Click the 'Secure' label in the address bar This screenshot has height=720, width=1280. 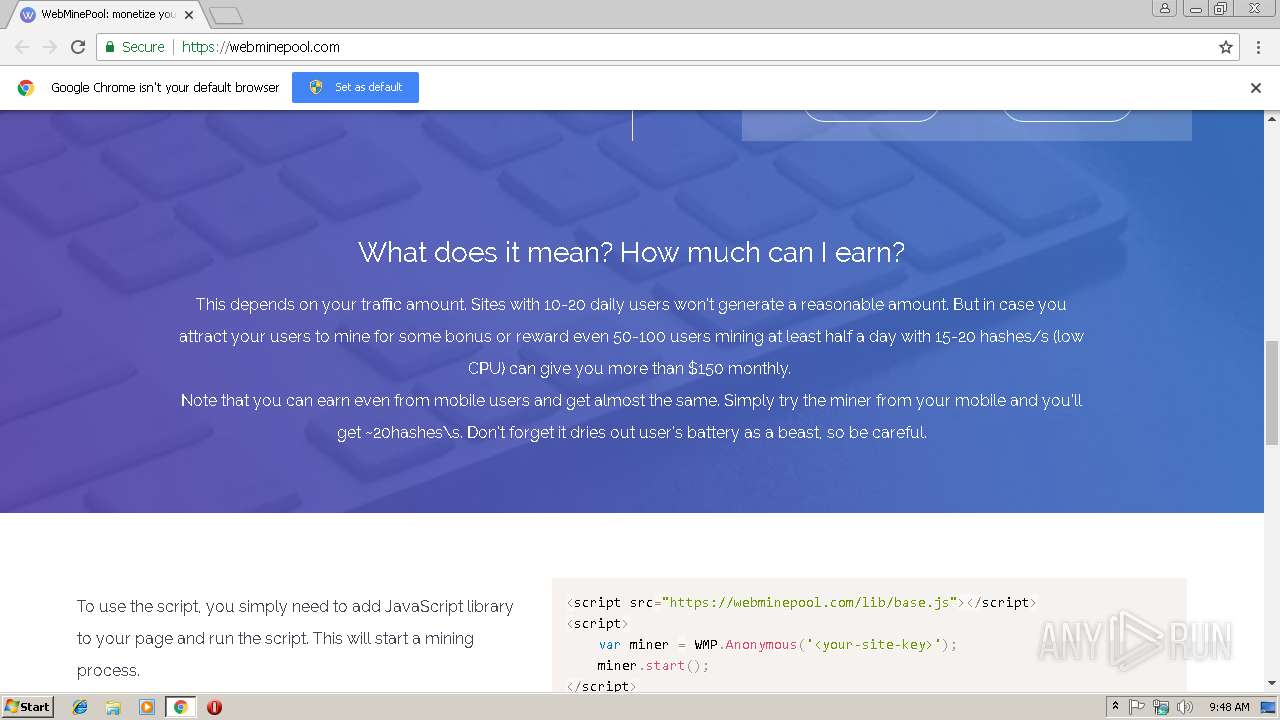click(x=143, y=47)
